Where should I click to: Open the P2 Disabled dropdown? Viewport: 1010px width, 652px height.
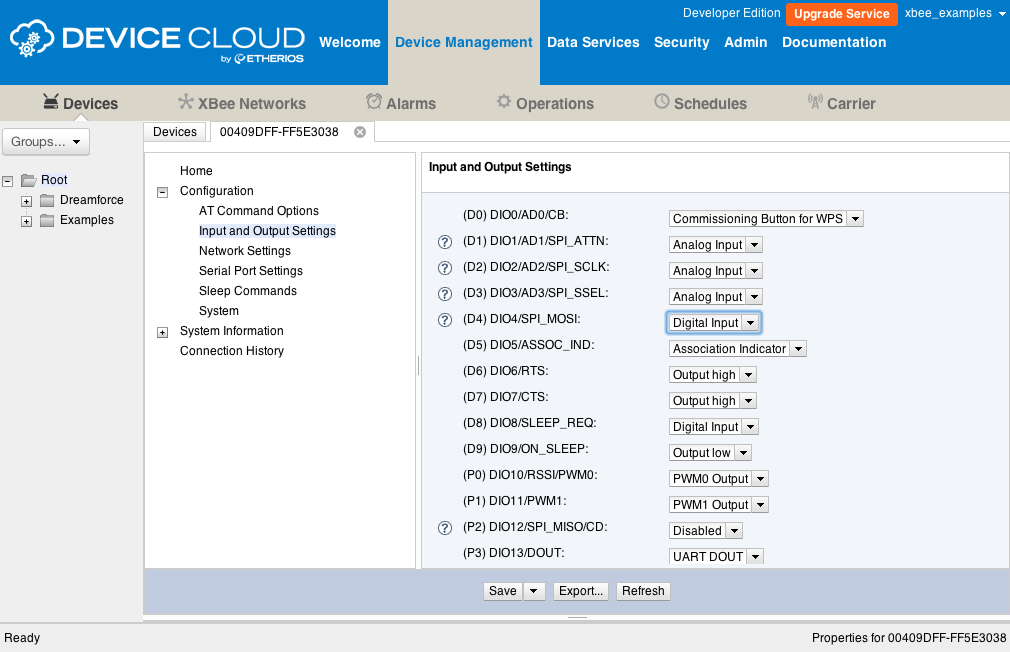click(706, 530)
